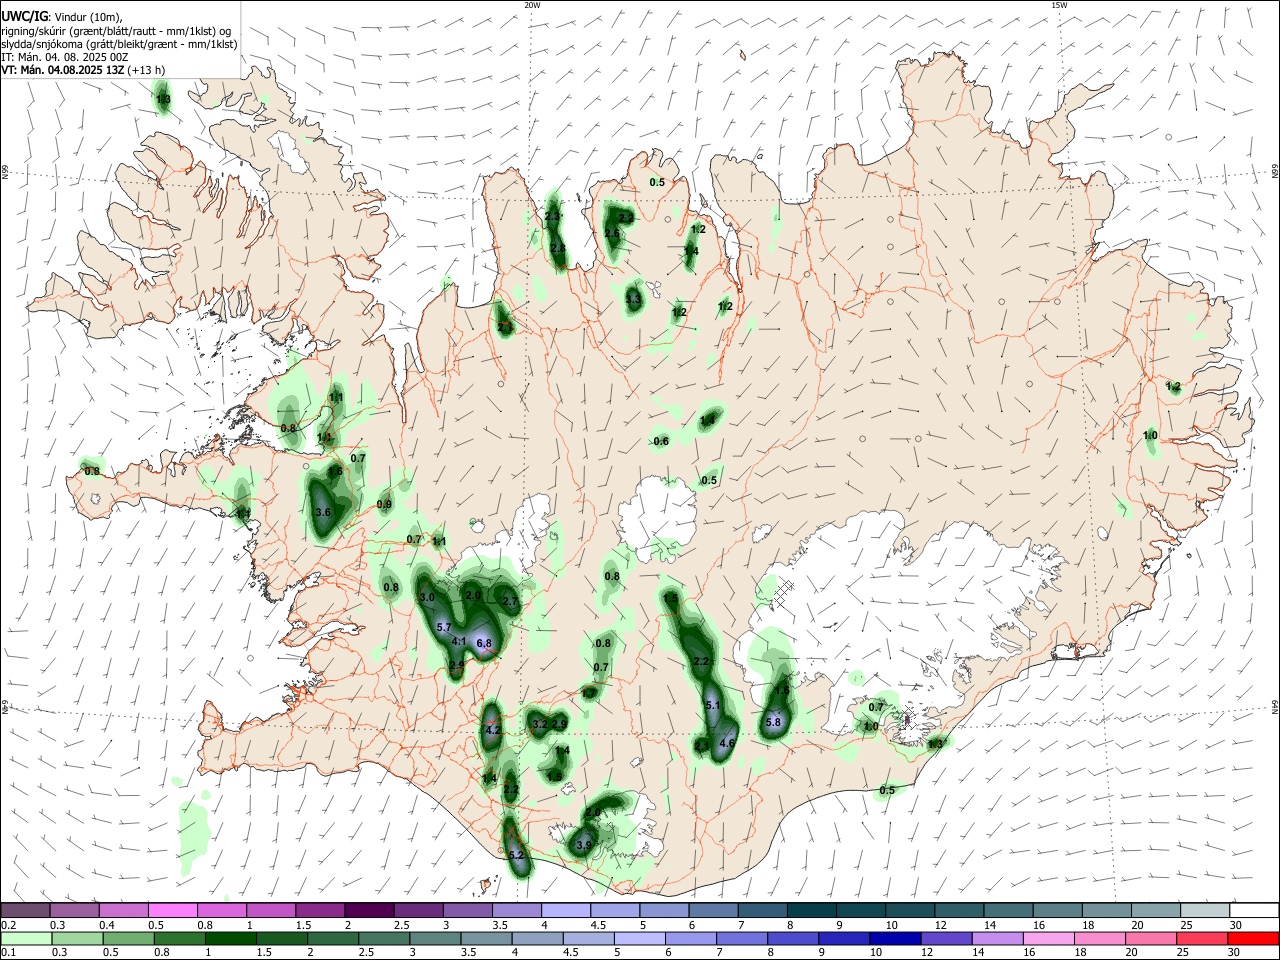Click the white 30 swatch at end of top legend row
This screenshot has width=1280, height=960.
(x=1253, y=910)
